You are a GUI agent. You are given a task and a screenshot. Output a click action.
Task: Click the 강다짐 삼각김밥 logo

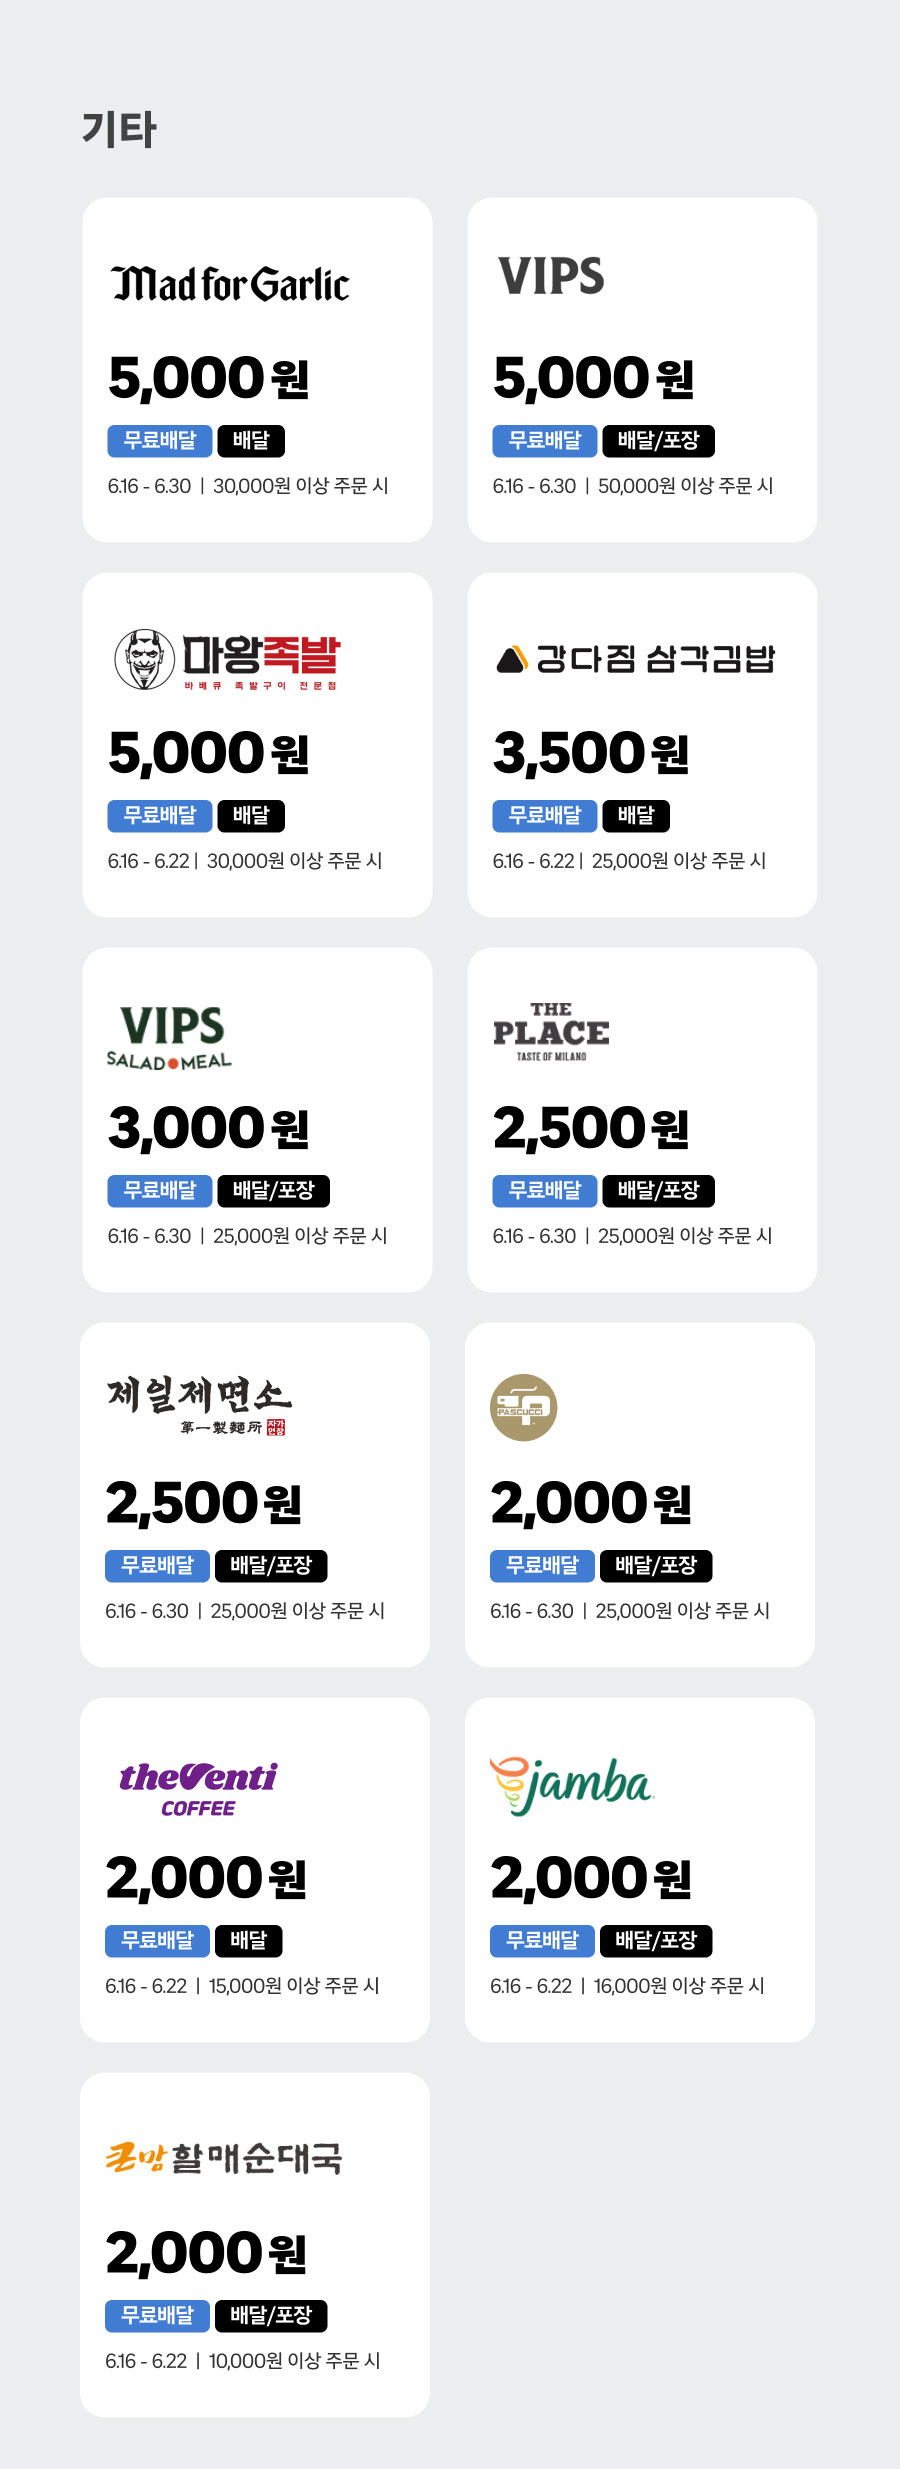click(636, 660)
